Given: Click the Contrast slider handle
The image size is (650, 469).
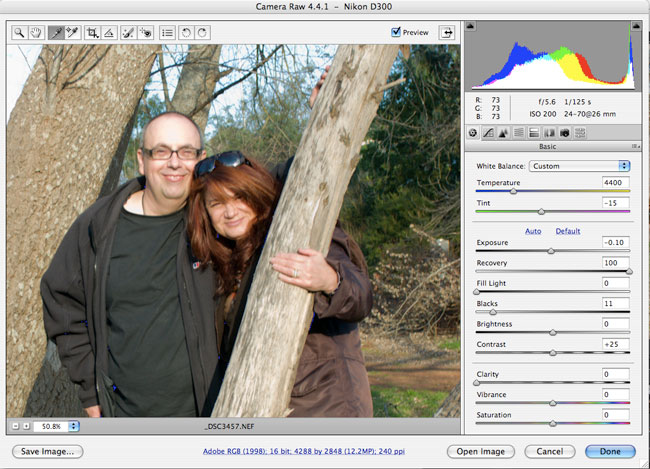Looking at the screenshot, I should (553, 352).
